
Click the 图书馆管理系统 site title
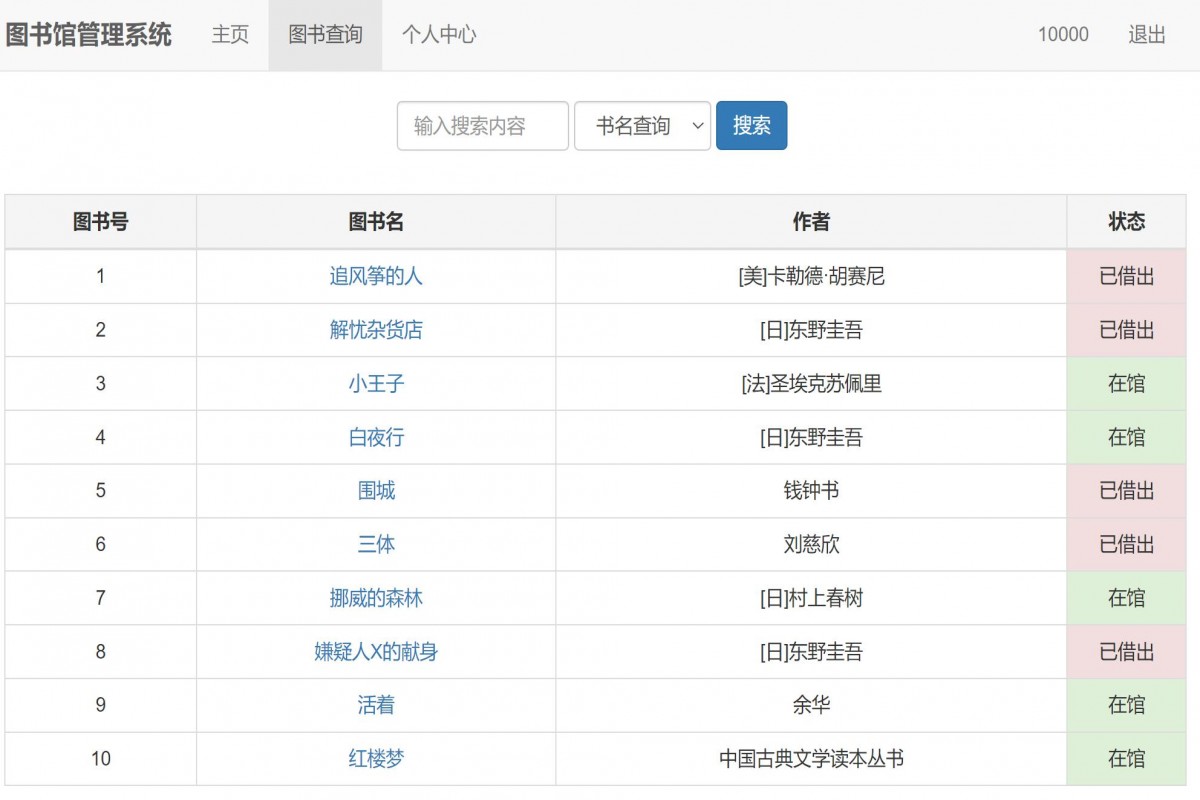92,35
